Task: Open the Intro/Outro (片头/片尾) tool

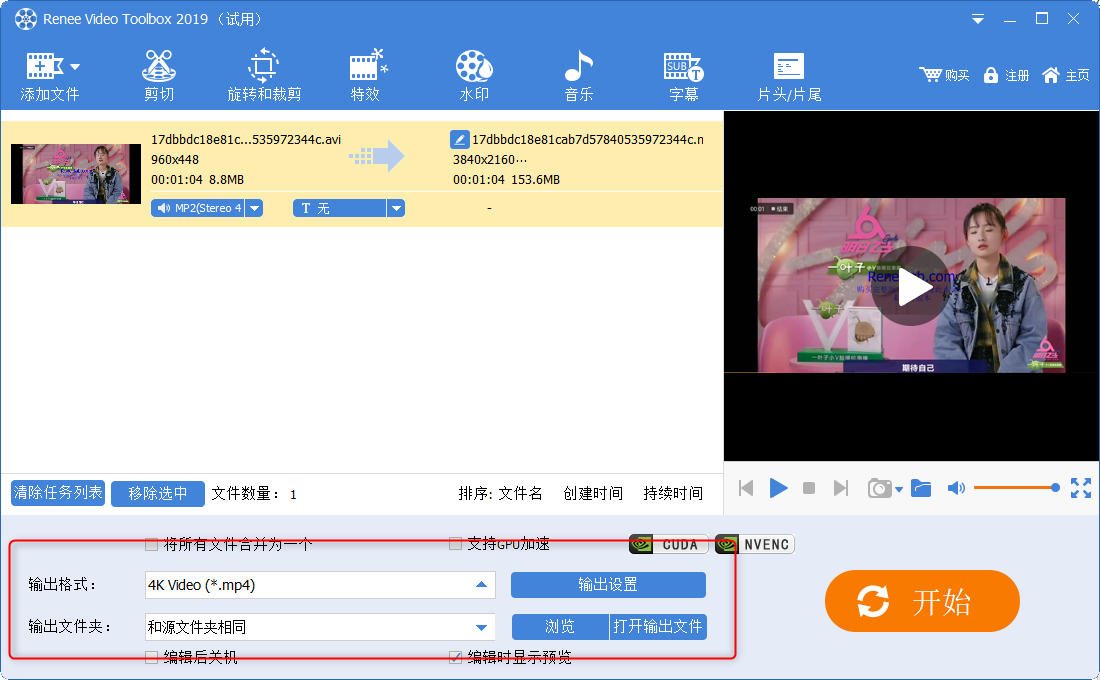Action: click(x=789, y=75)
